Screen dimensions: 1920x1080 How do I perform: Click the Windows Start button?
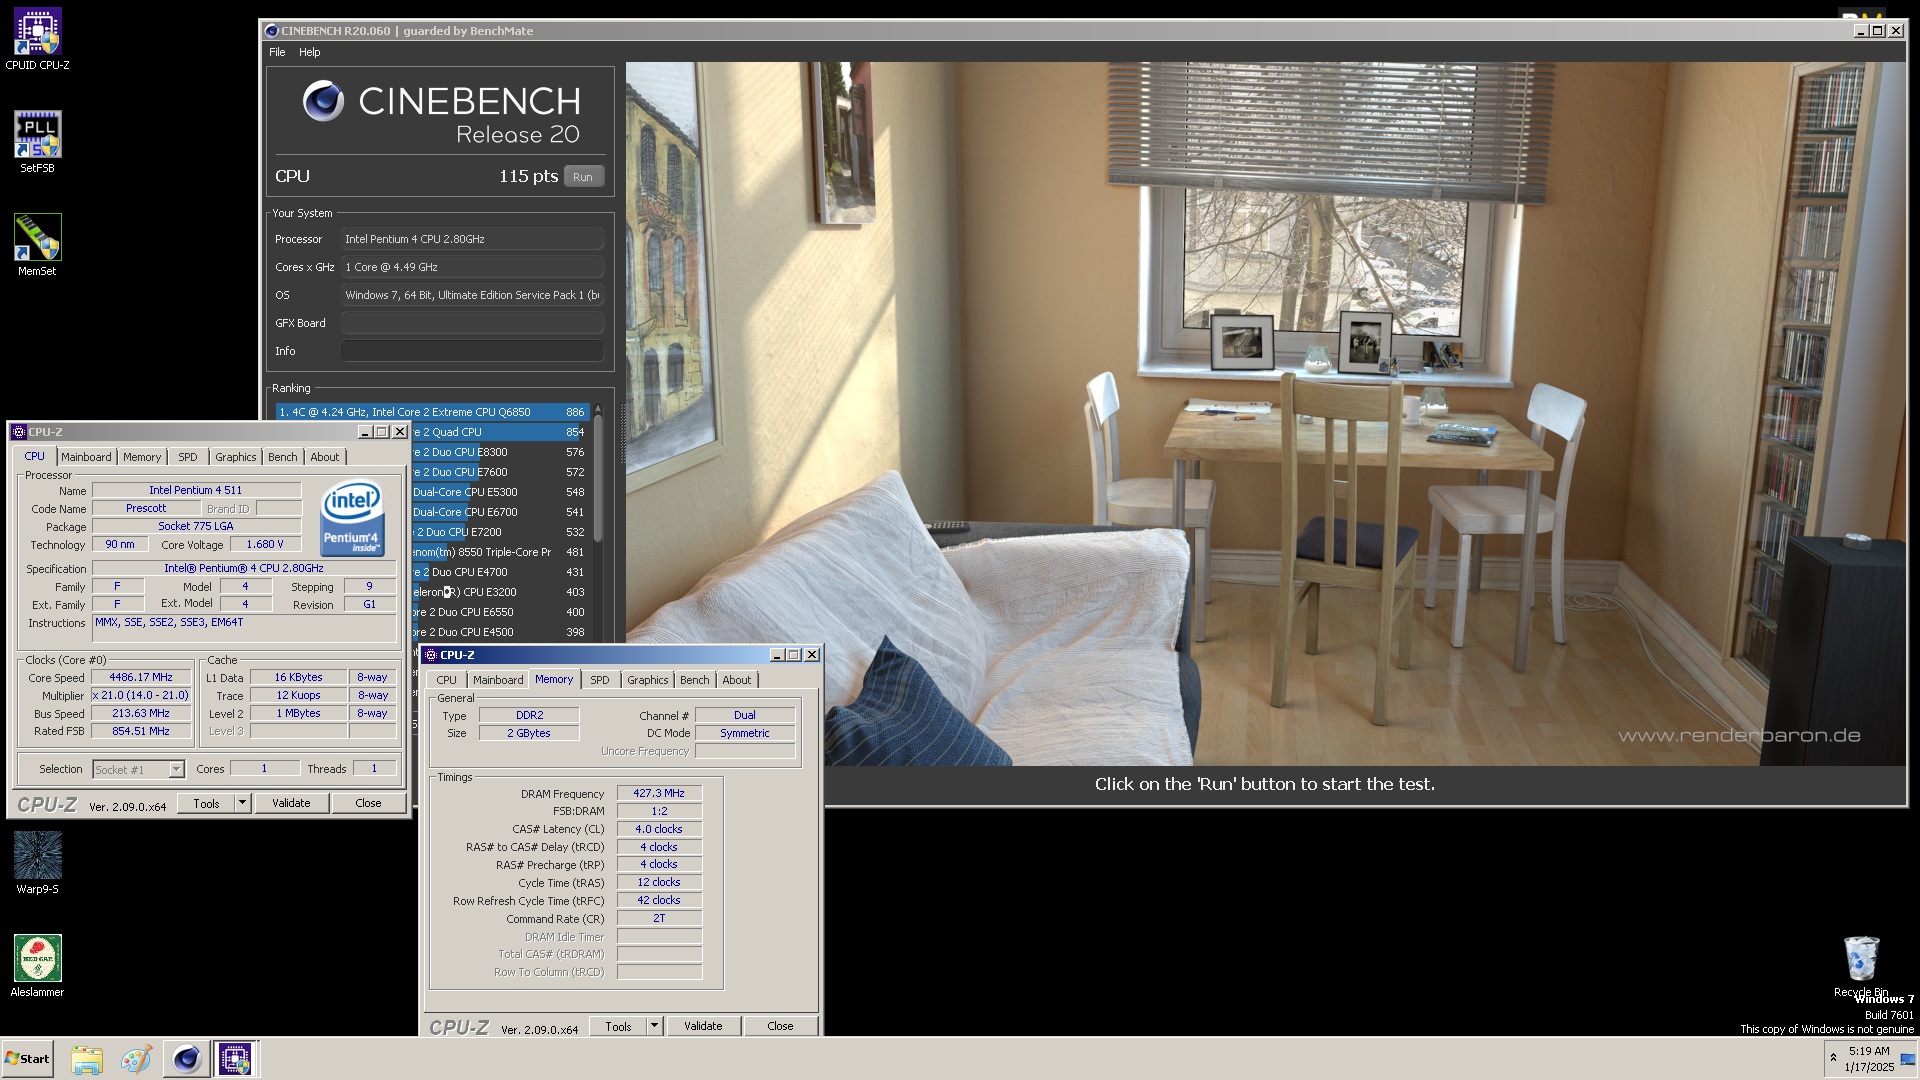pyautogui.click(x=27, y=1059)
